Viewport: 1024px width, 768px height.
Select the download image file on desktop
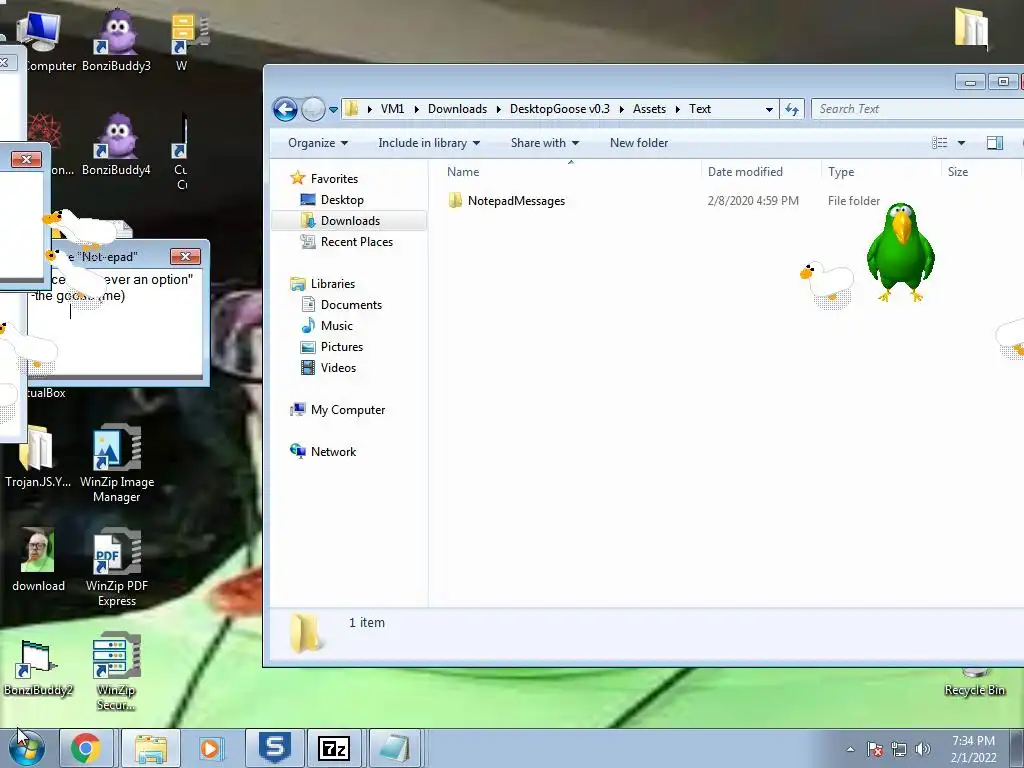(x=38, y=559)
